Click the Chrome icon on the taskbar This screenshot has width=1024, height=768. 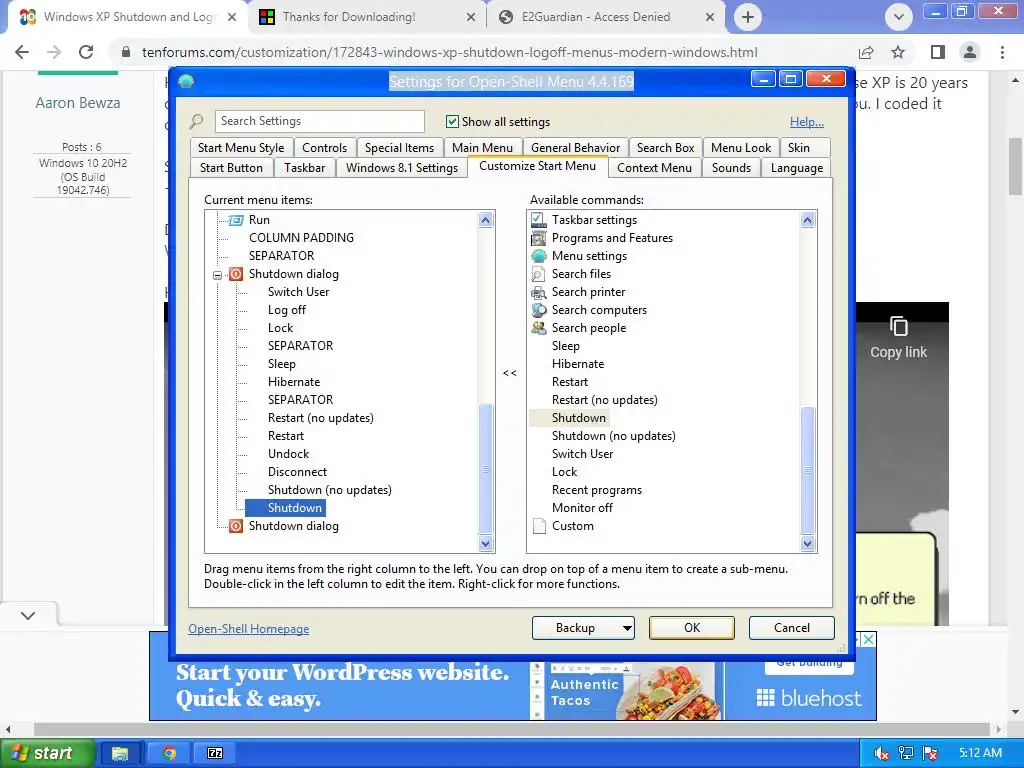[169, 754]
